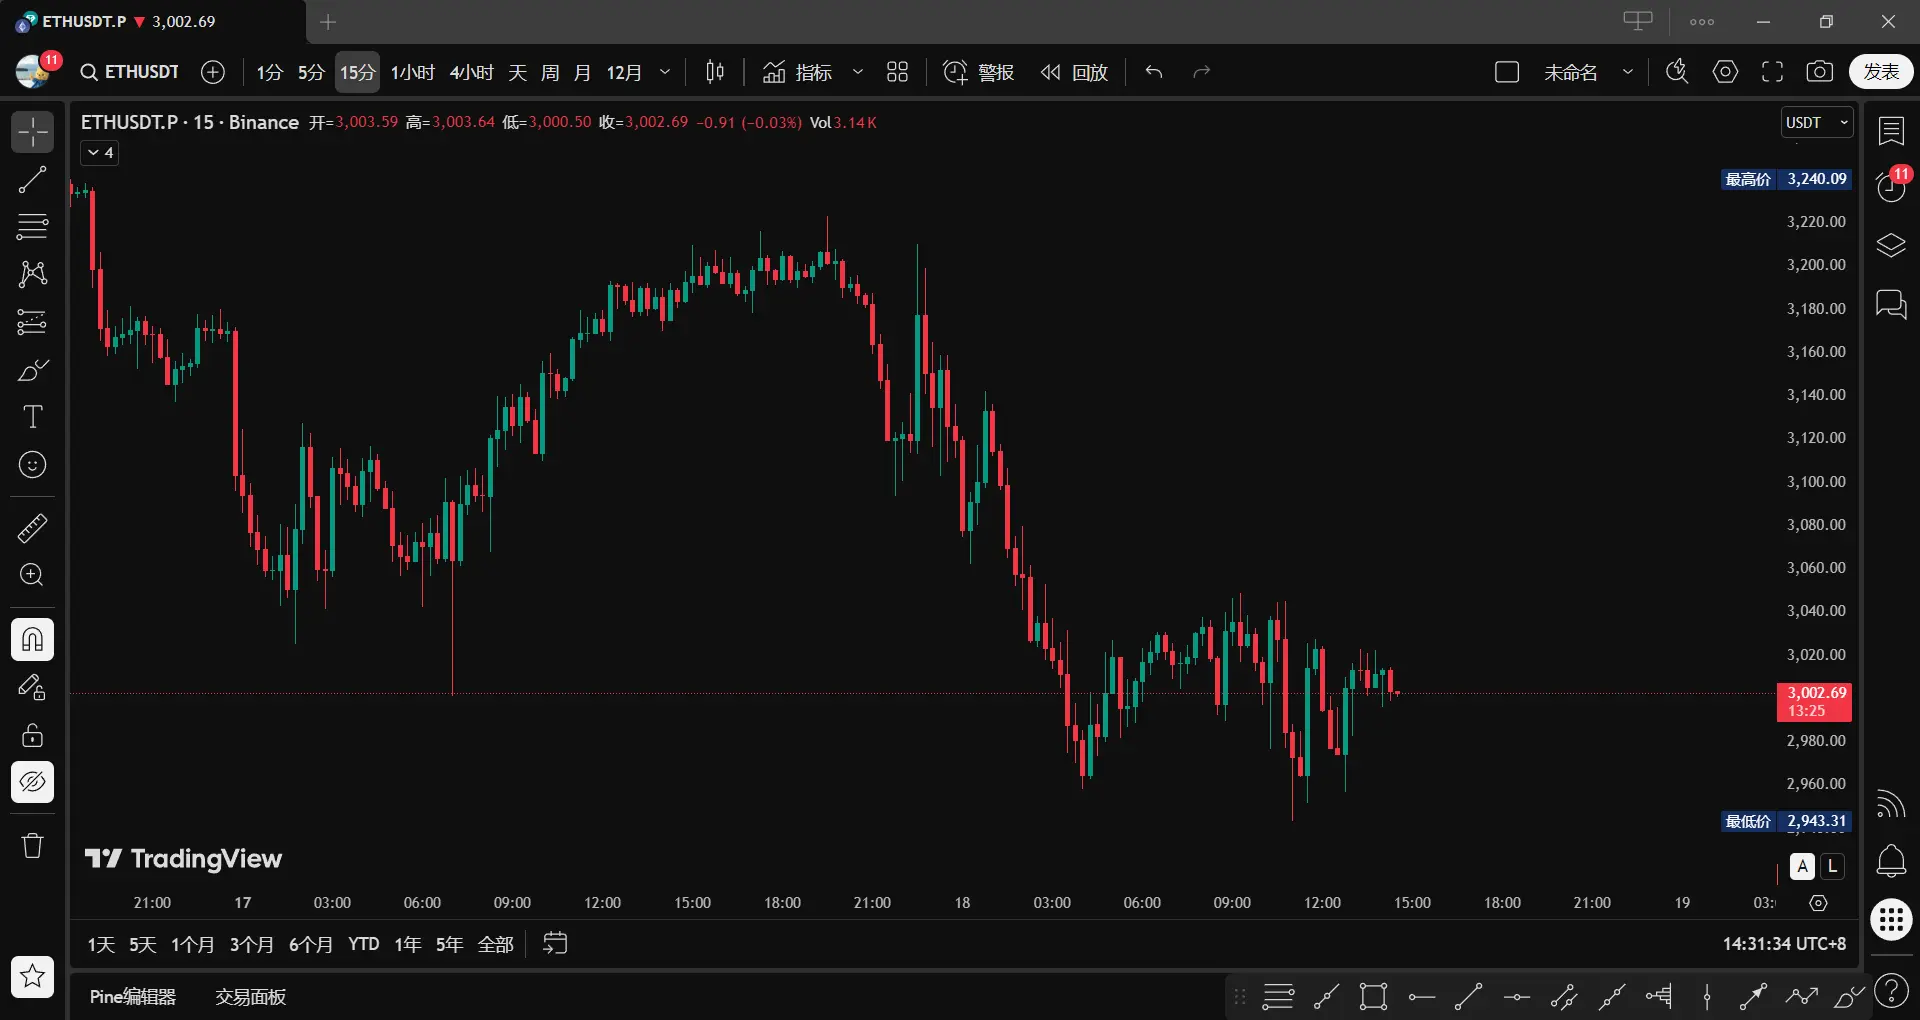Create an alert with 警报 button
Viewport: 1920px width, 1020px height.
click(x=979, y=72)
